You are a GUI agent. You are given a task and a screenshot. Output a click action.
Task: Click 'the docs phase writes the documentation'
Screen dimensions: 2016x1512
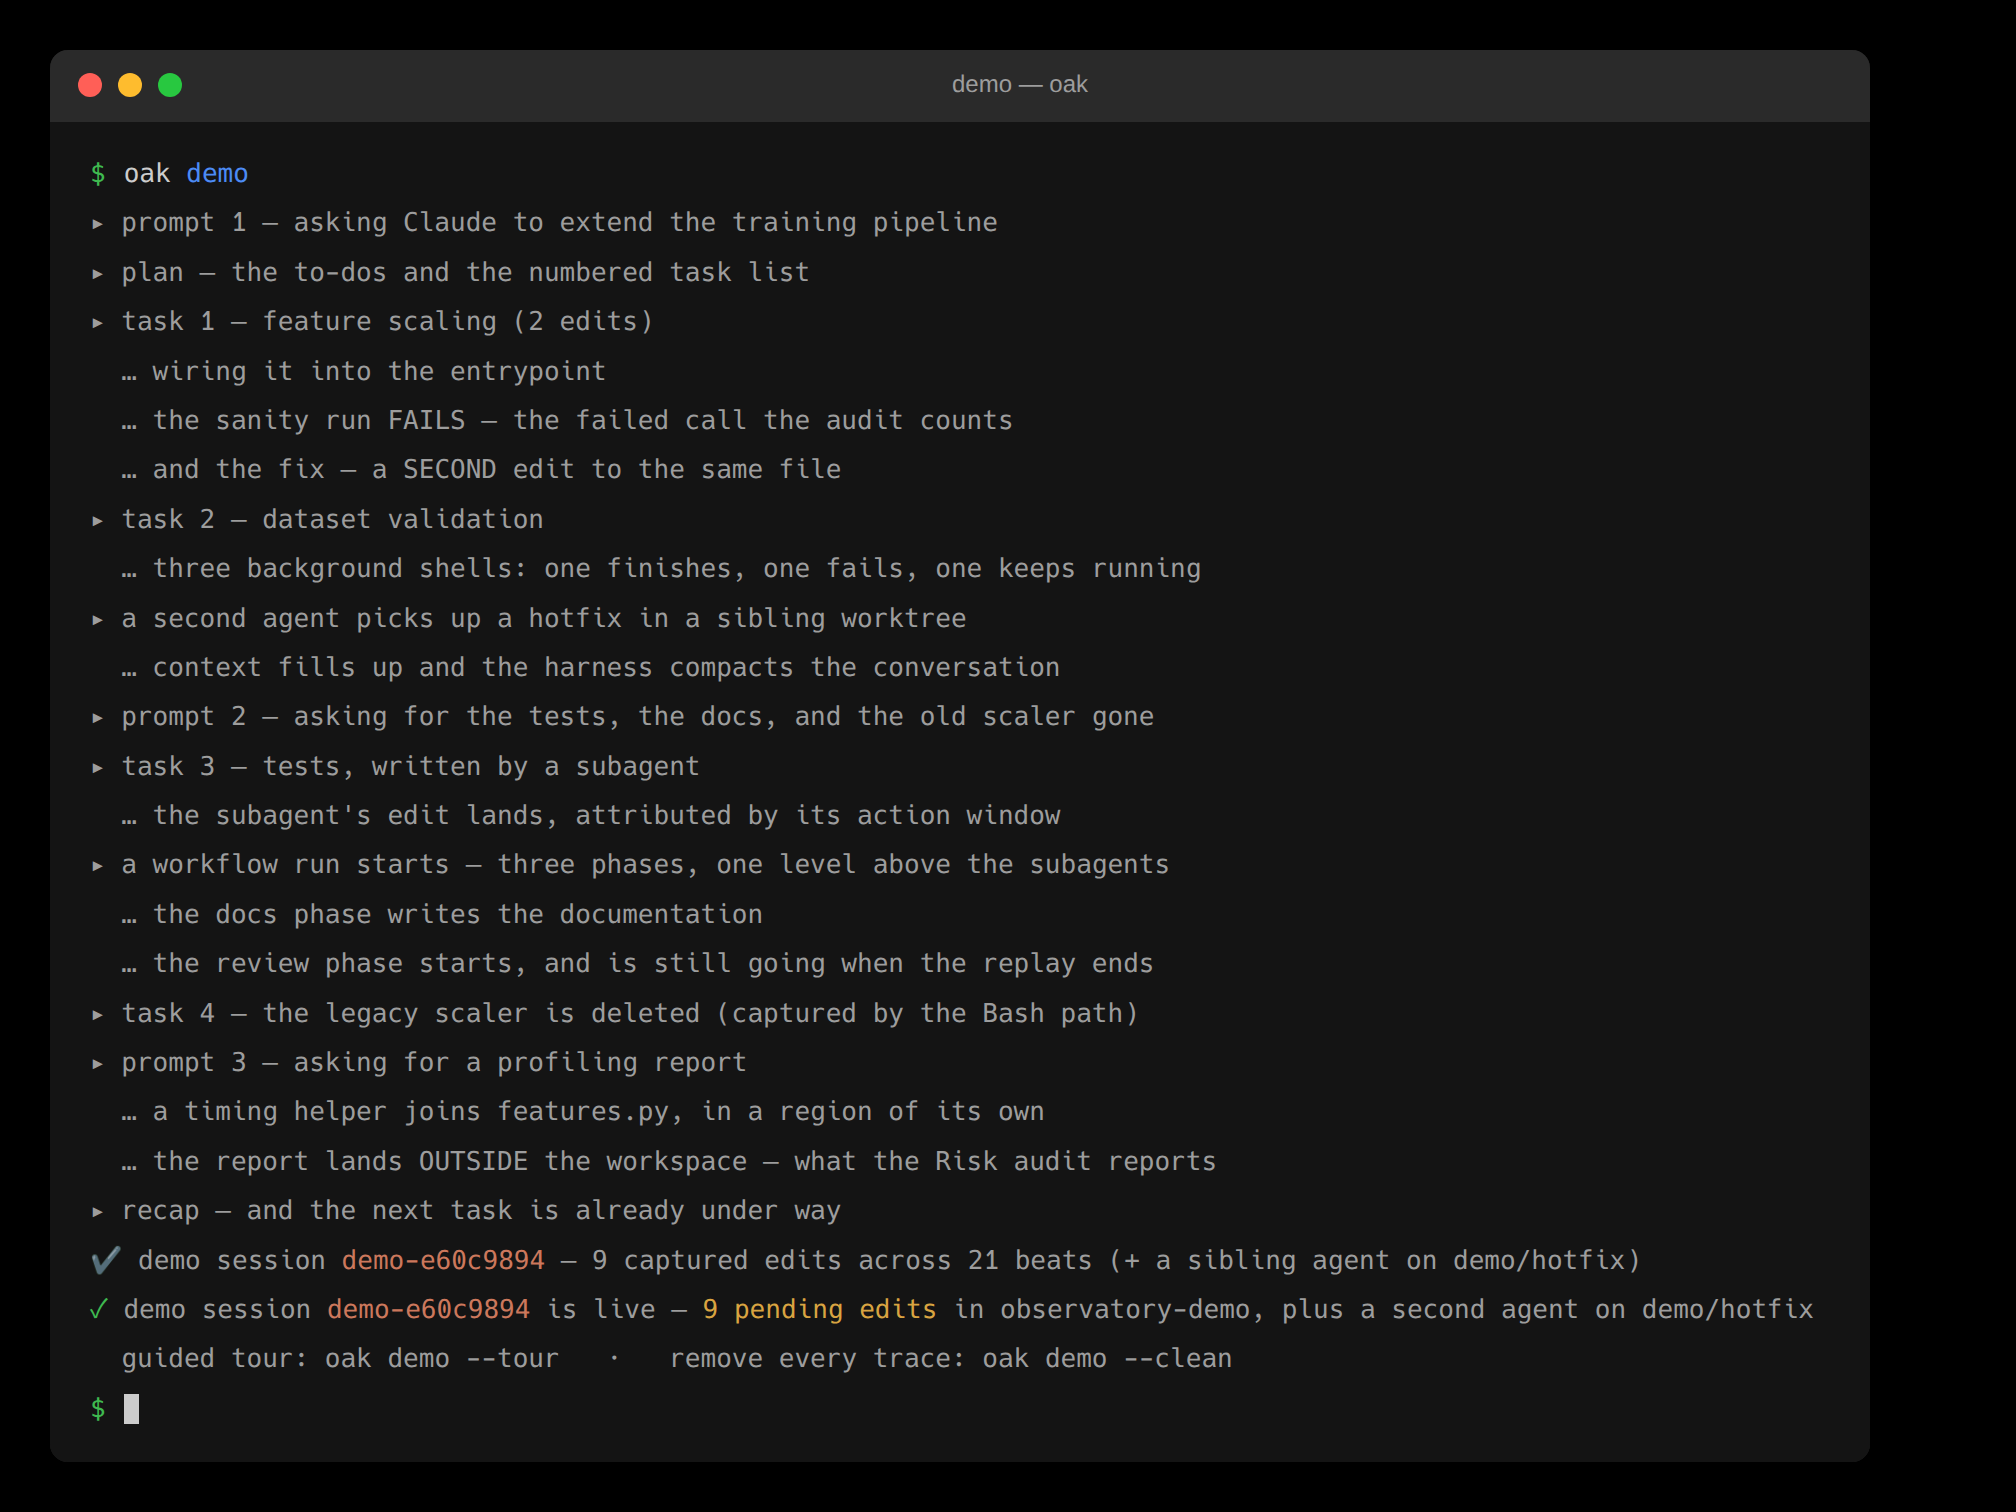point(442,915)
